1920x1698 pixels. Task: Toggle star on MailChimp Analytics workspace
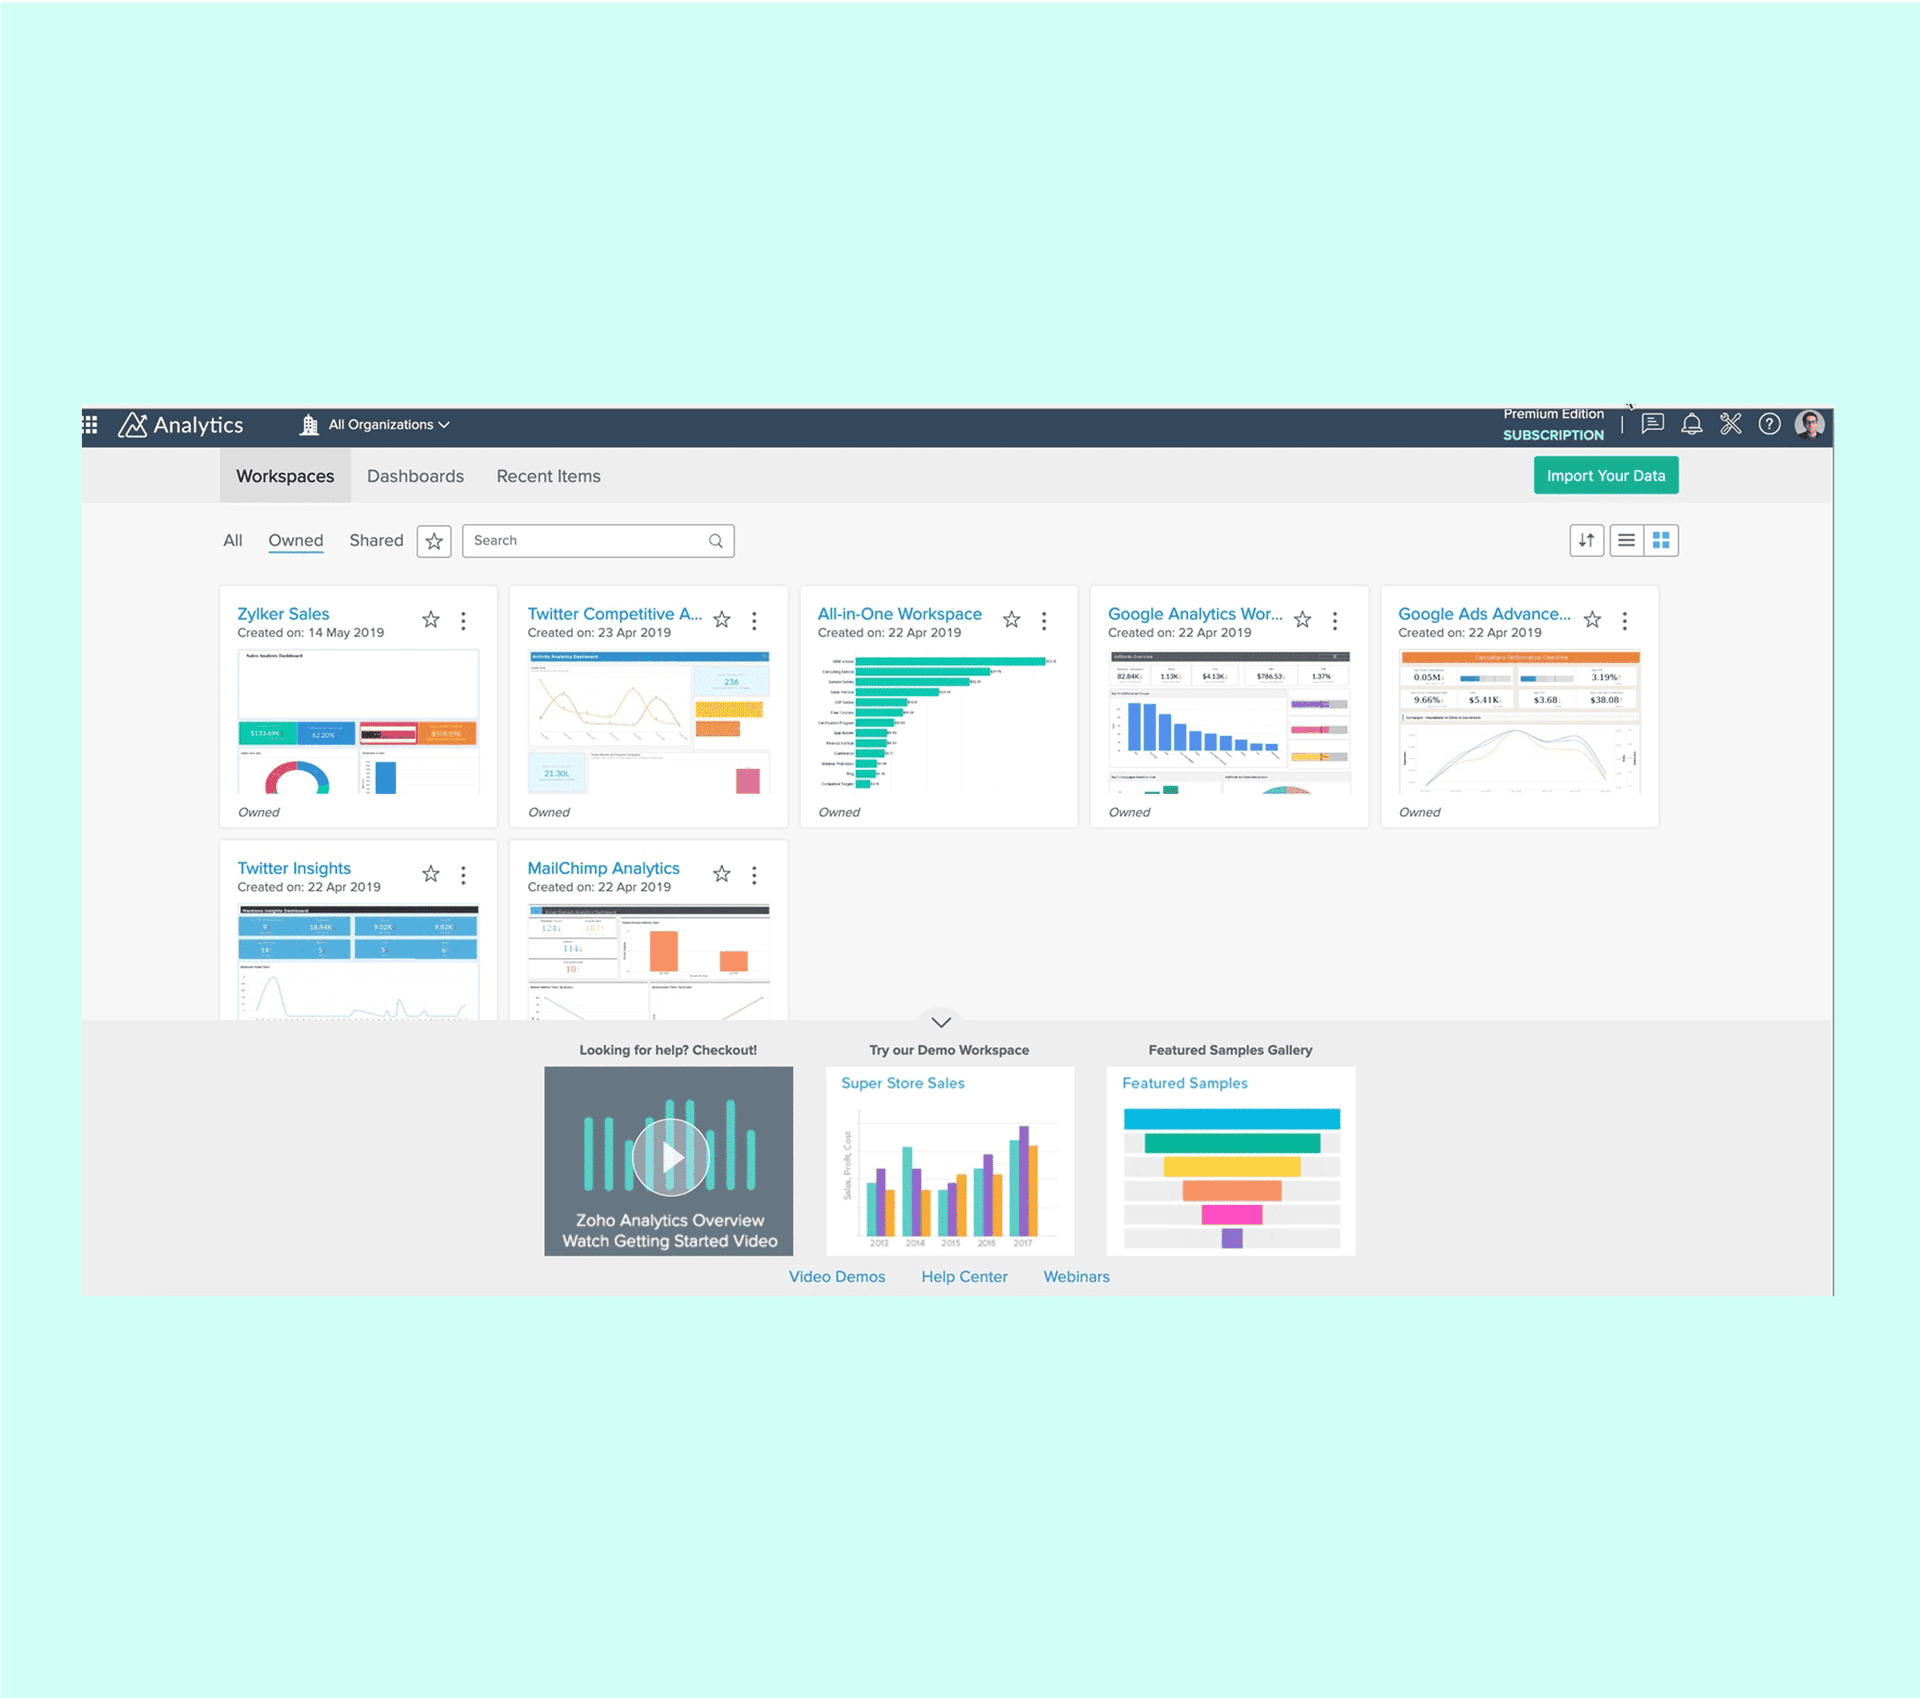click(722, 870)
